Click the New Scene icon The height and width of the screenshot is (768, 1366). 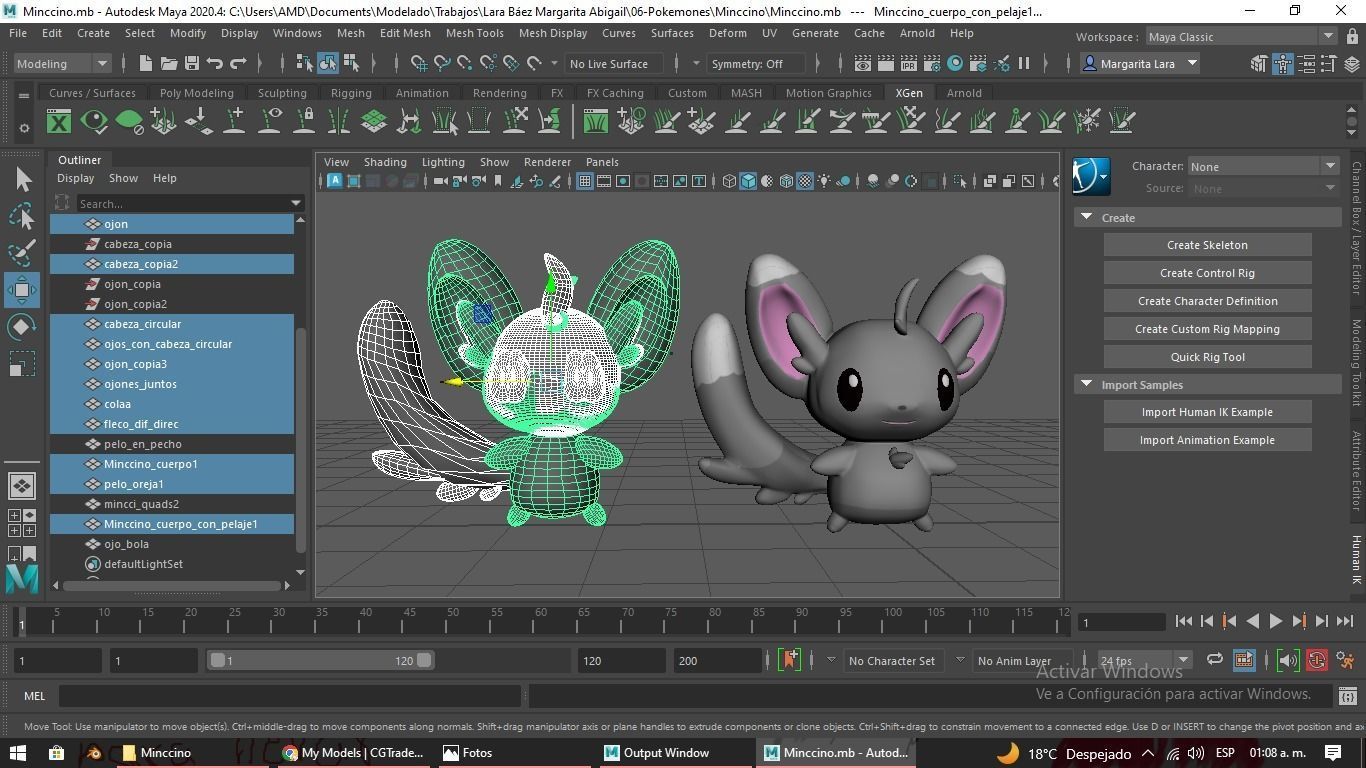click(146, 63)
